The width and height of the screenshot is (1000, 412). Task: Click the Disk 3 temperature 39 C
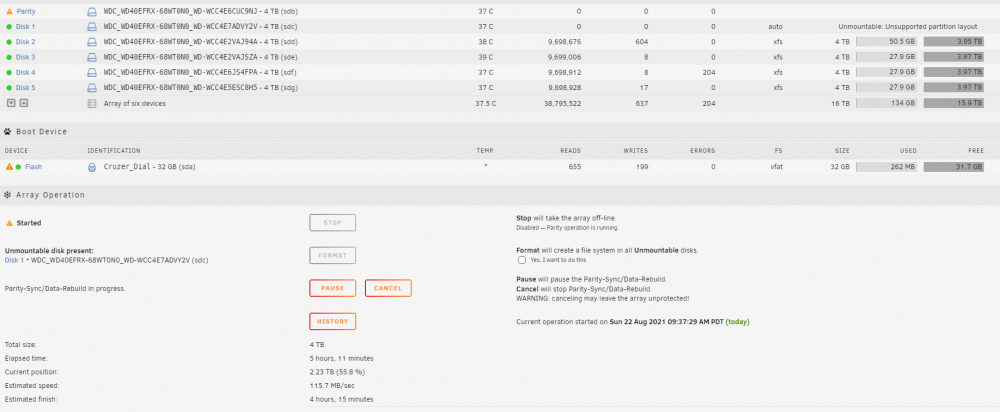click(x=485, y=57)
